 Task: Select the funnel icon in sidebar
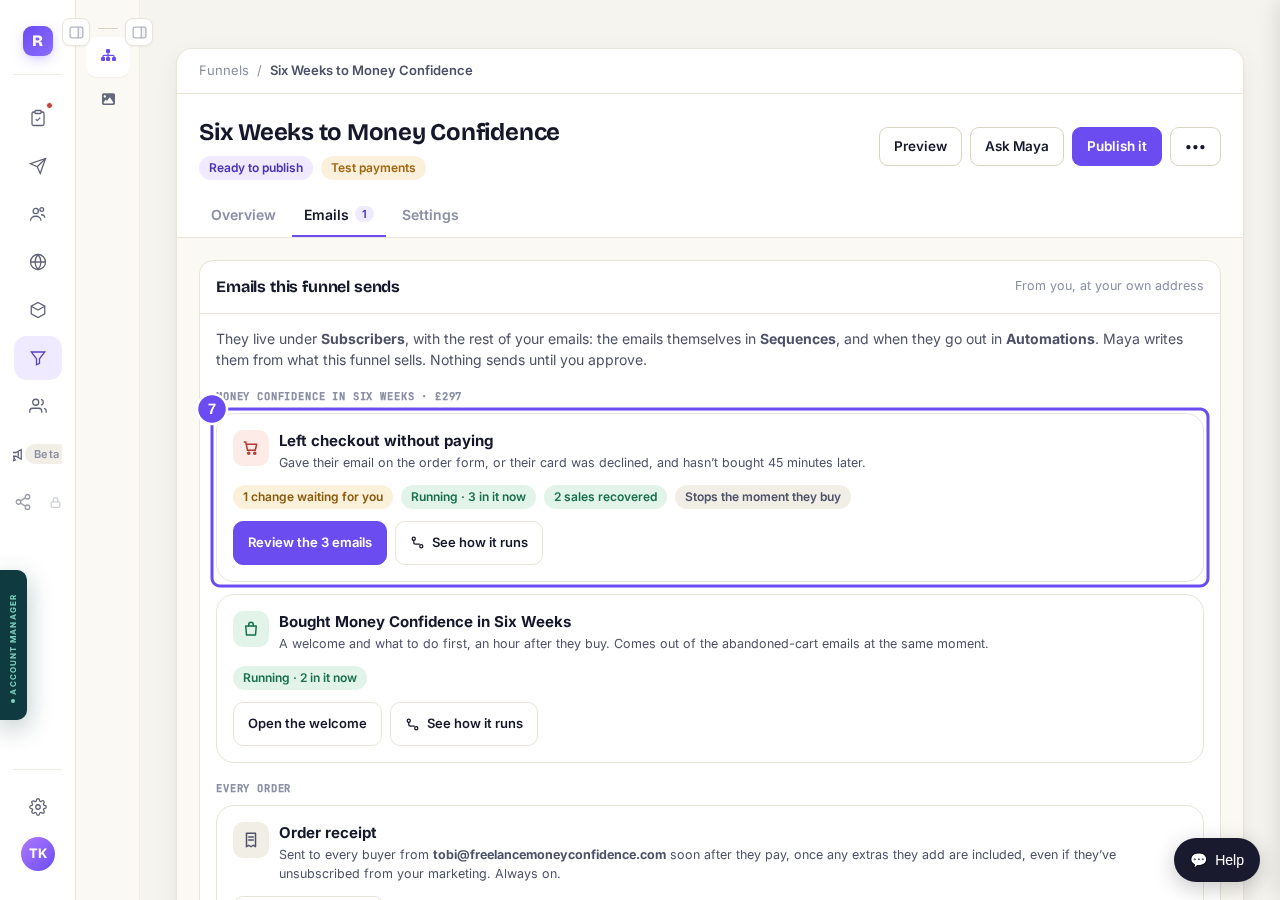[x=38, y=358]
